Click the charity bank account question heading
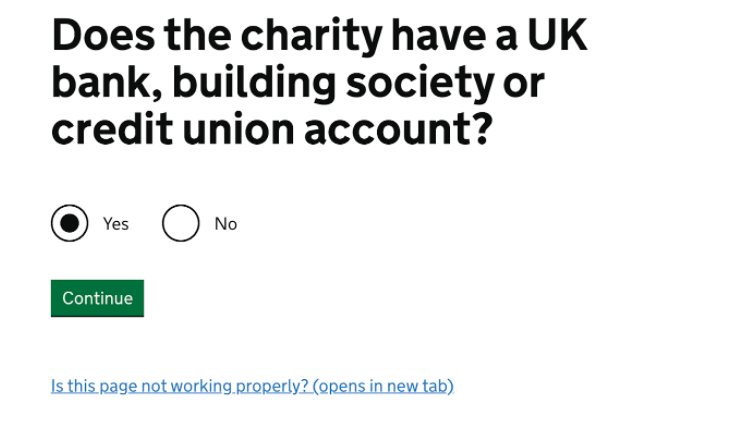The image size is (752, 436). tap(320, 83)
